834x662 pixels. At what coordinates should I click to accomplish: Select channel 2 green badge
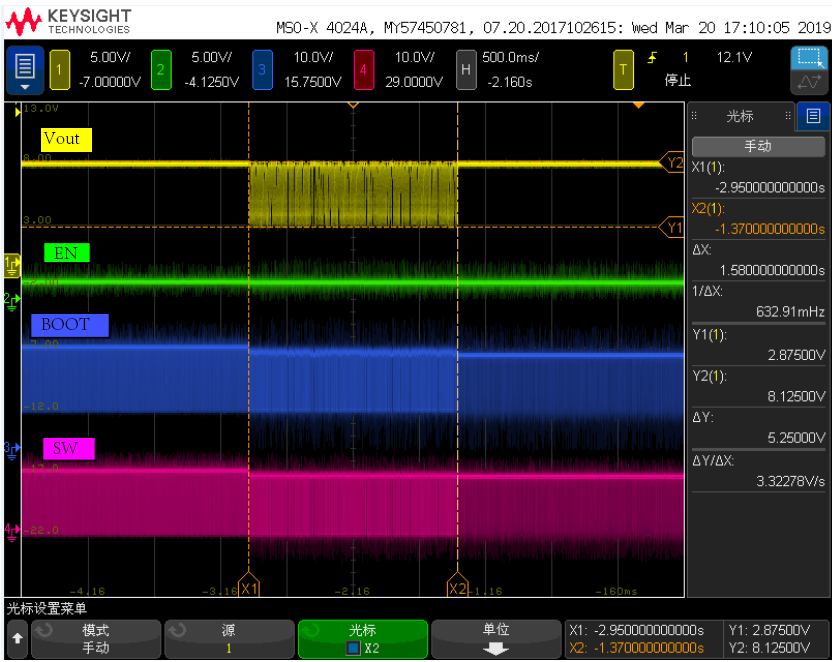point(161,70)
